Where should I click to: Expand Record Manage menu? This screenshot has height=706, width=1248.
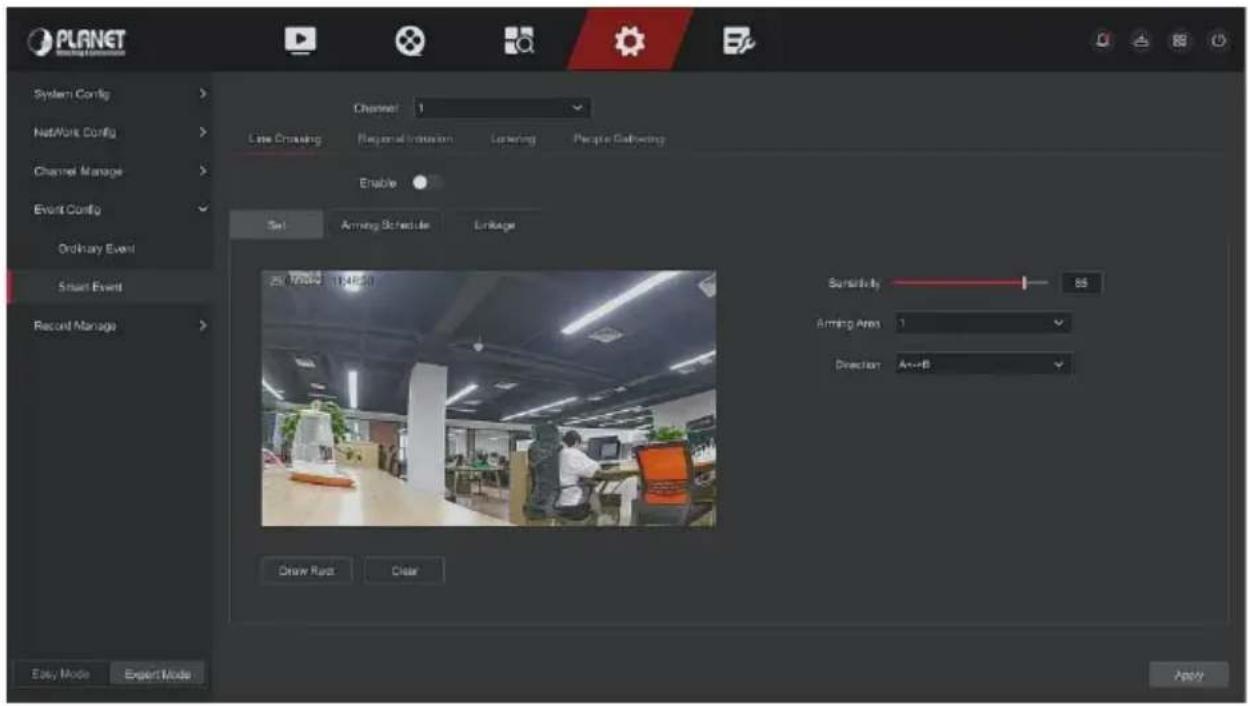pyautogui.click(x=109, y=325)
